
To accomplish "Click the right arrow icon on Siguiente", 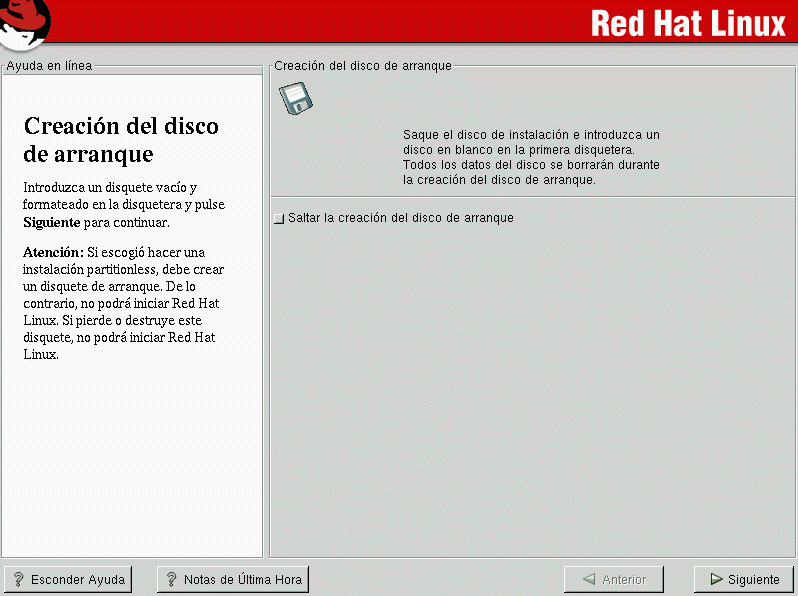I will pyautogui.click(x=715, y=579).
